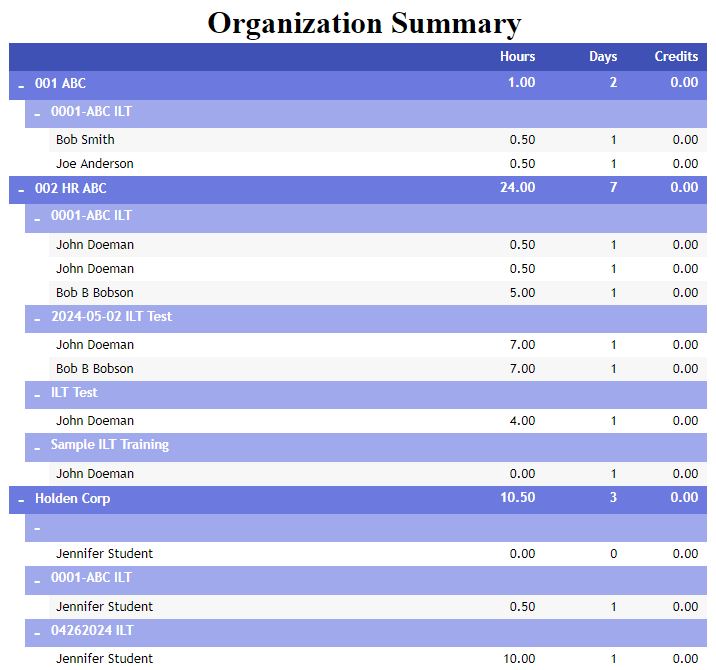Click the Credits column header

pos(676,57)
